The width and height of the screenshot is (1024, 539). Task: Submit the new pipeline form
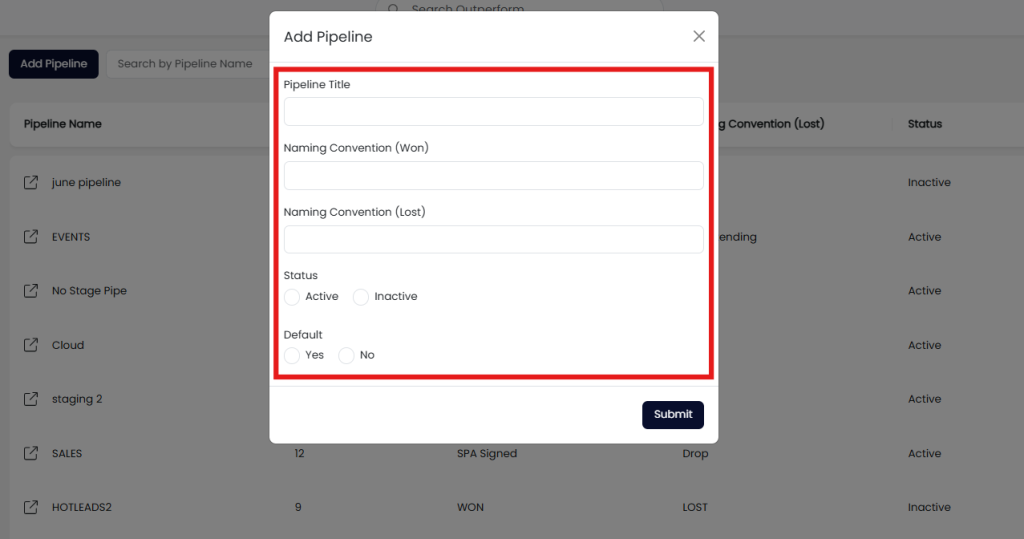point(672,414)
